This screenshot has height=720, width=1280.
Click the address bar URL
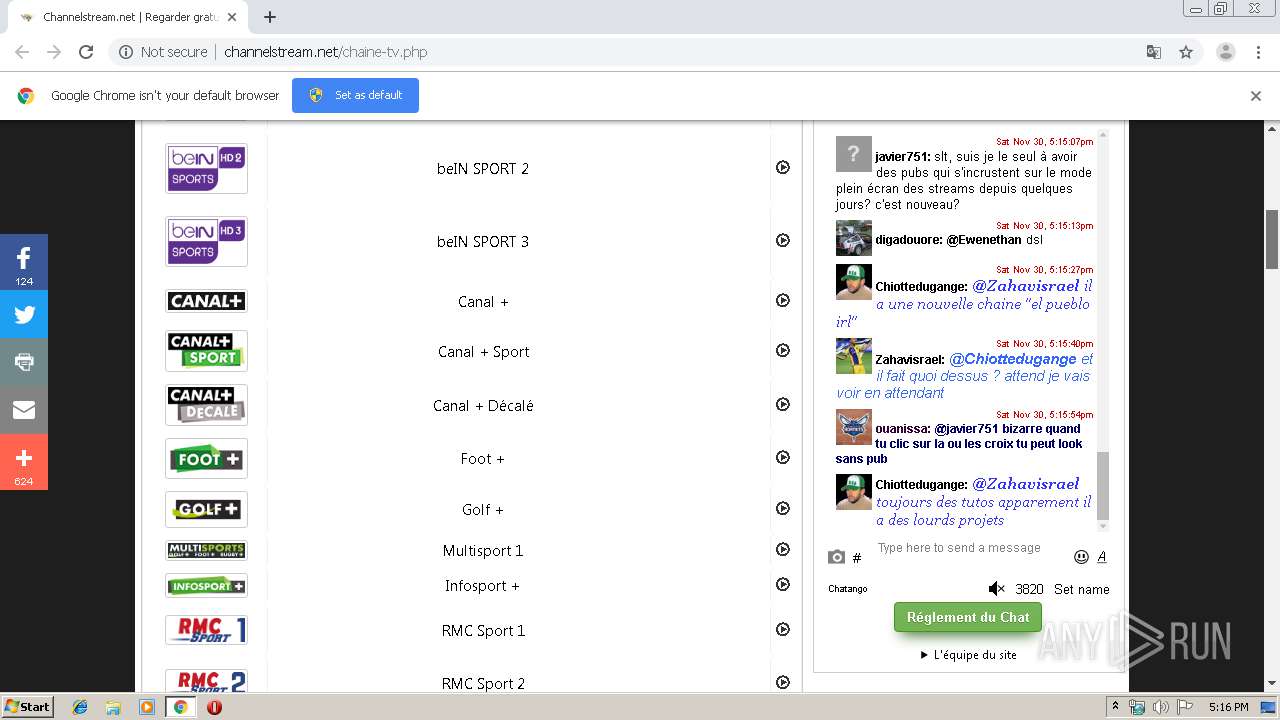(325, 52)
